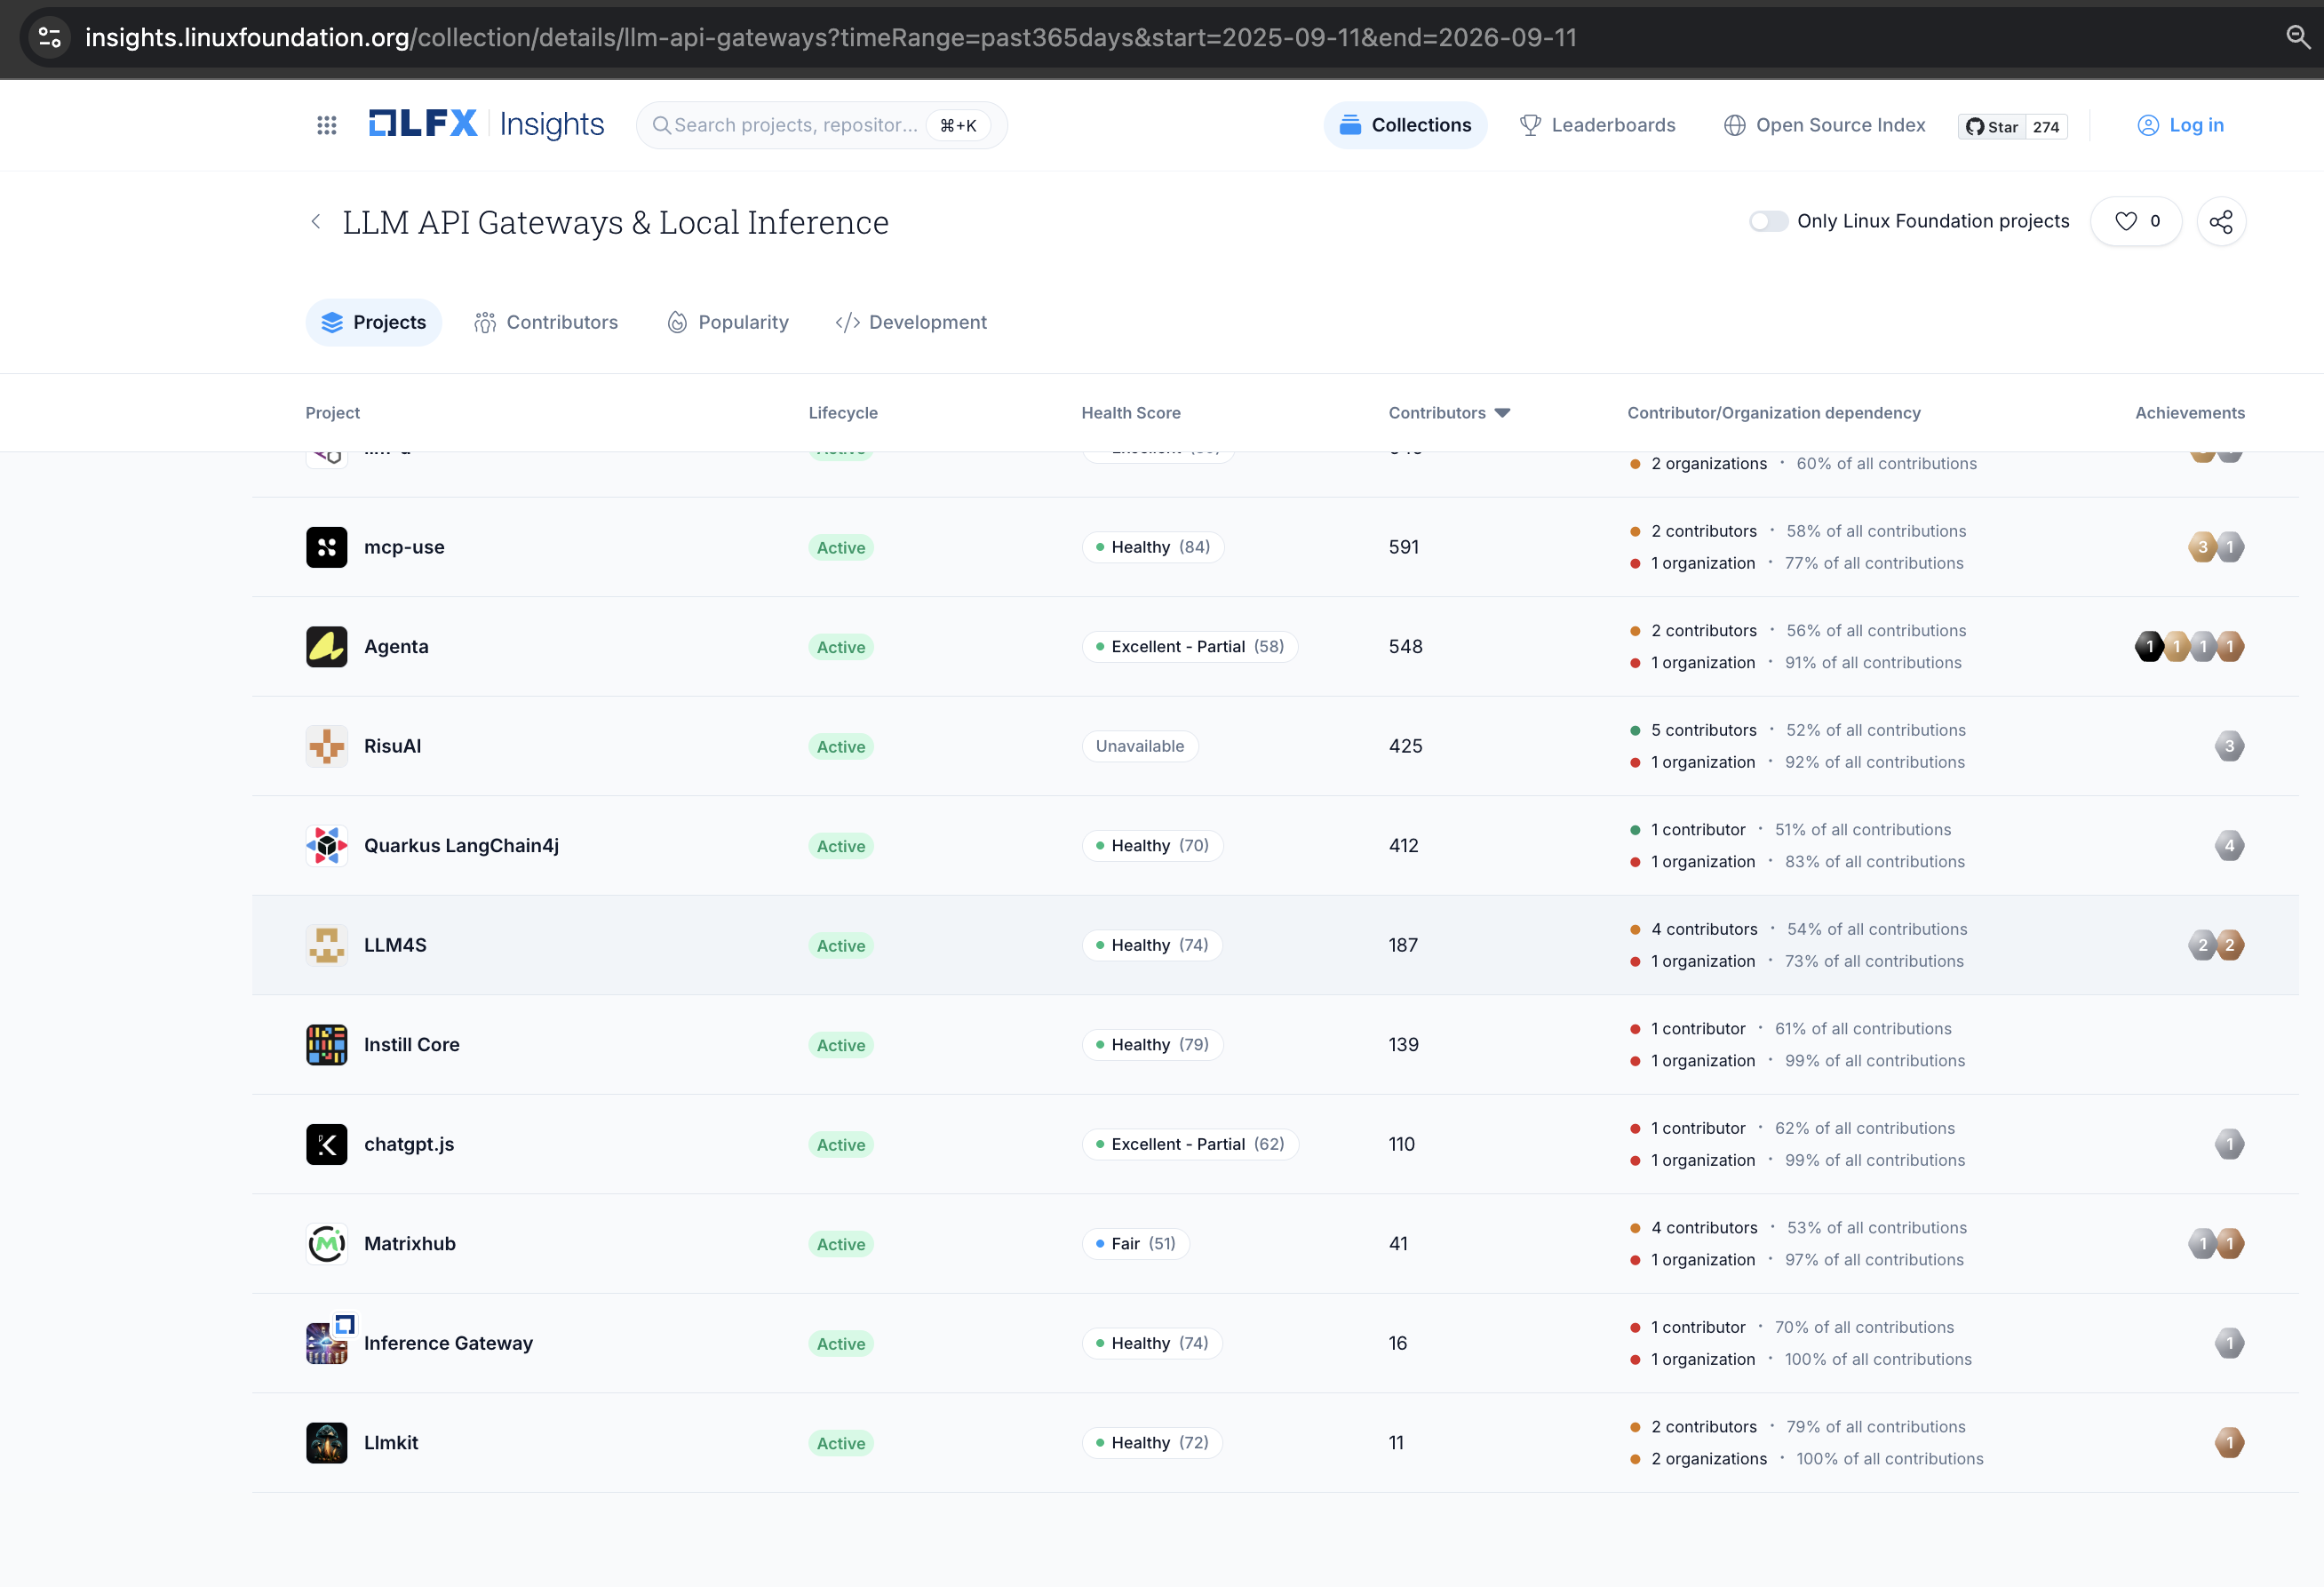Like the collection with heart button
This screenshot has width=2324, height=1587.
2136,221
